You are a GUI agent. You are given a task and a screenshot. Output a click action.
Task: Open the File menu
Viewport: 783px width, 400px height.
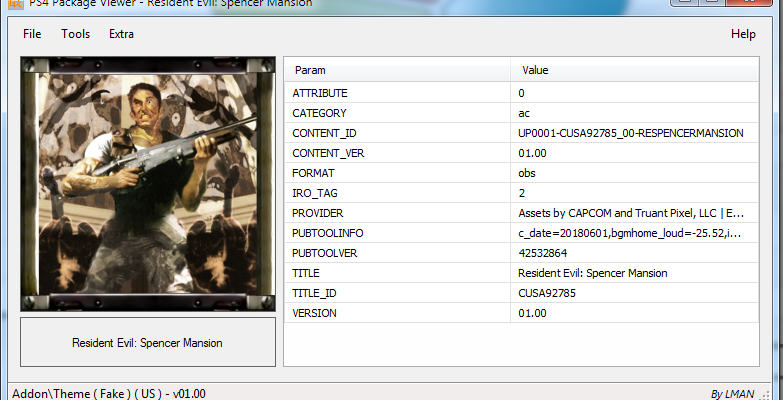(x=32, y=34)
